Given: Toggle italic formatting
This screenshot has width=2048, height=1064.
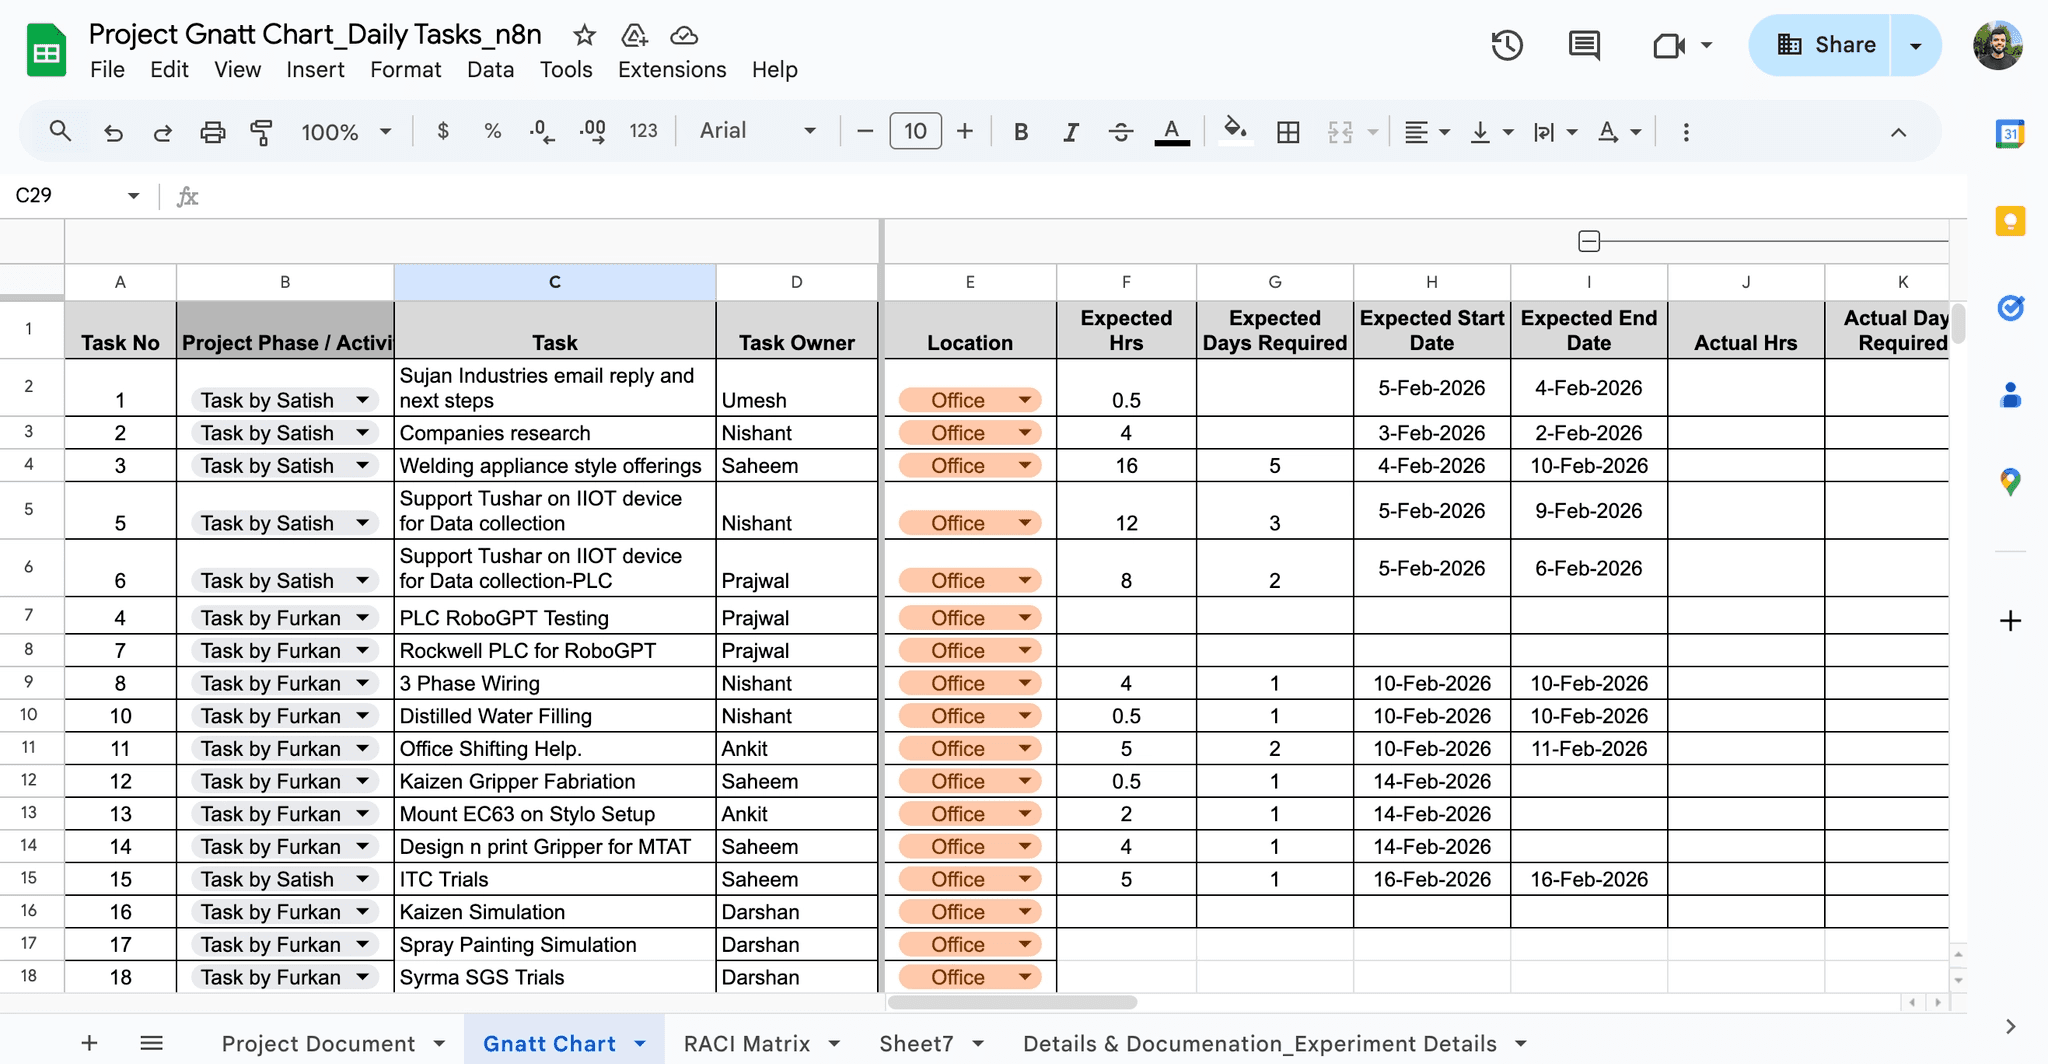Looking at the screenshot, I should pyautogui.click(x=1070, y=131).
